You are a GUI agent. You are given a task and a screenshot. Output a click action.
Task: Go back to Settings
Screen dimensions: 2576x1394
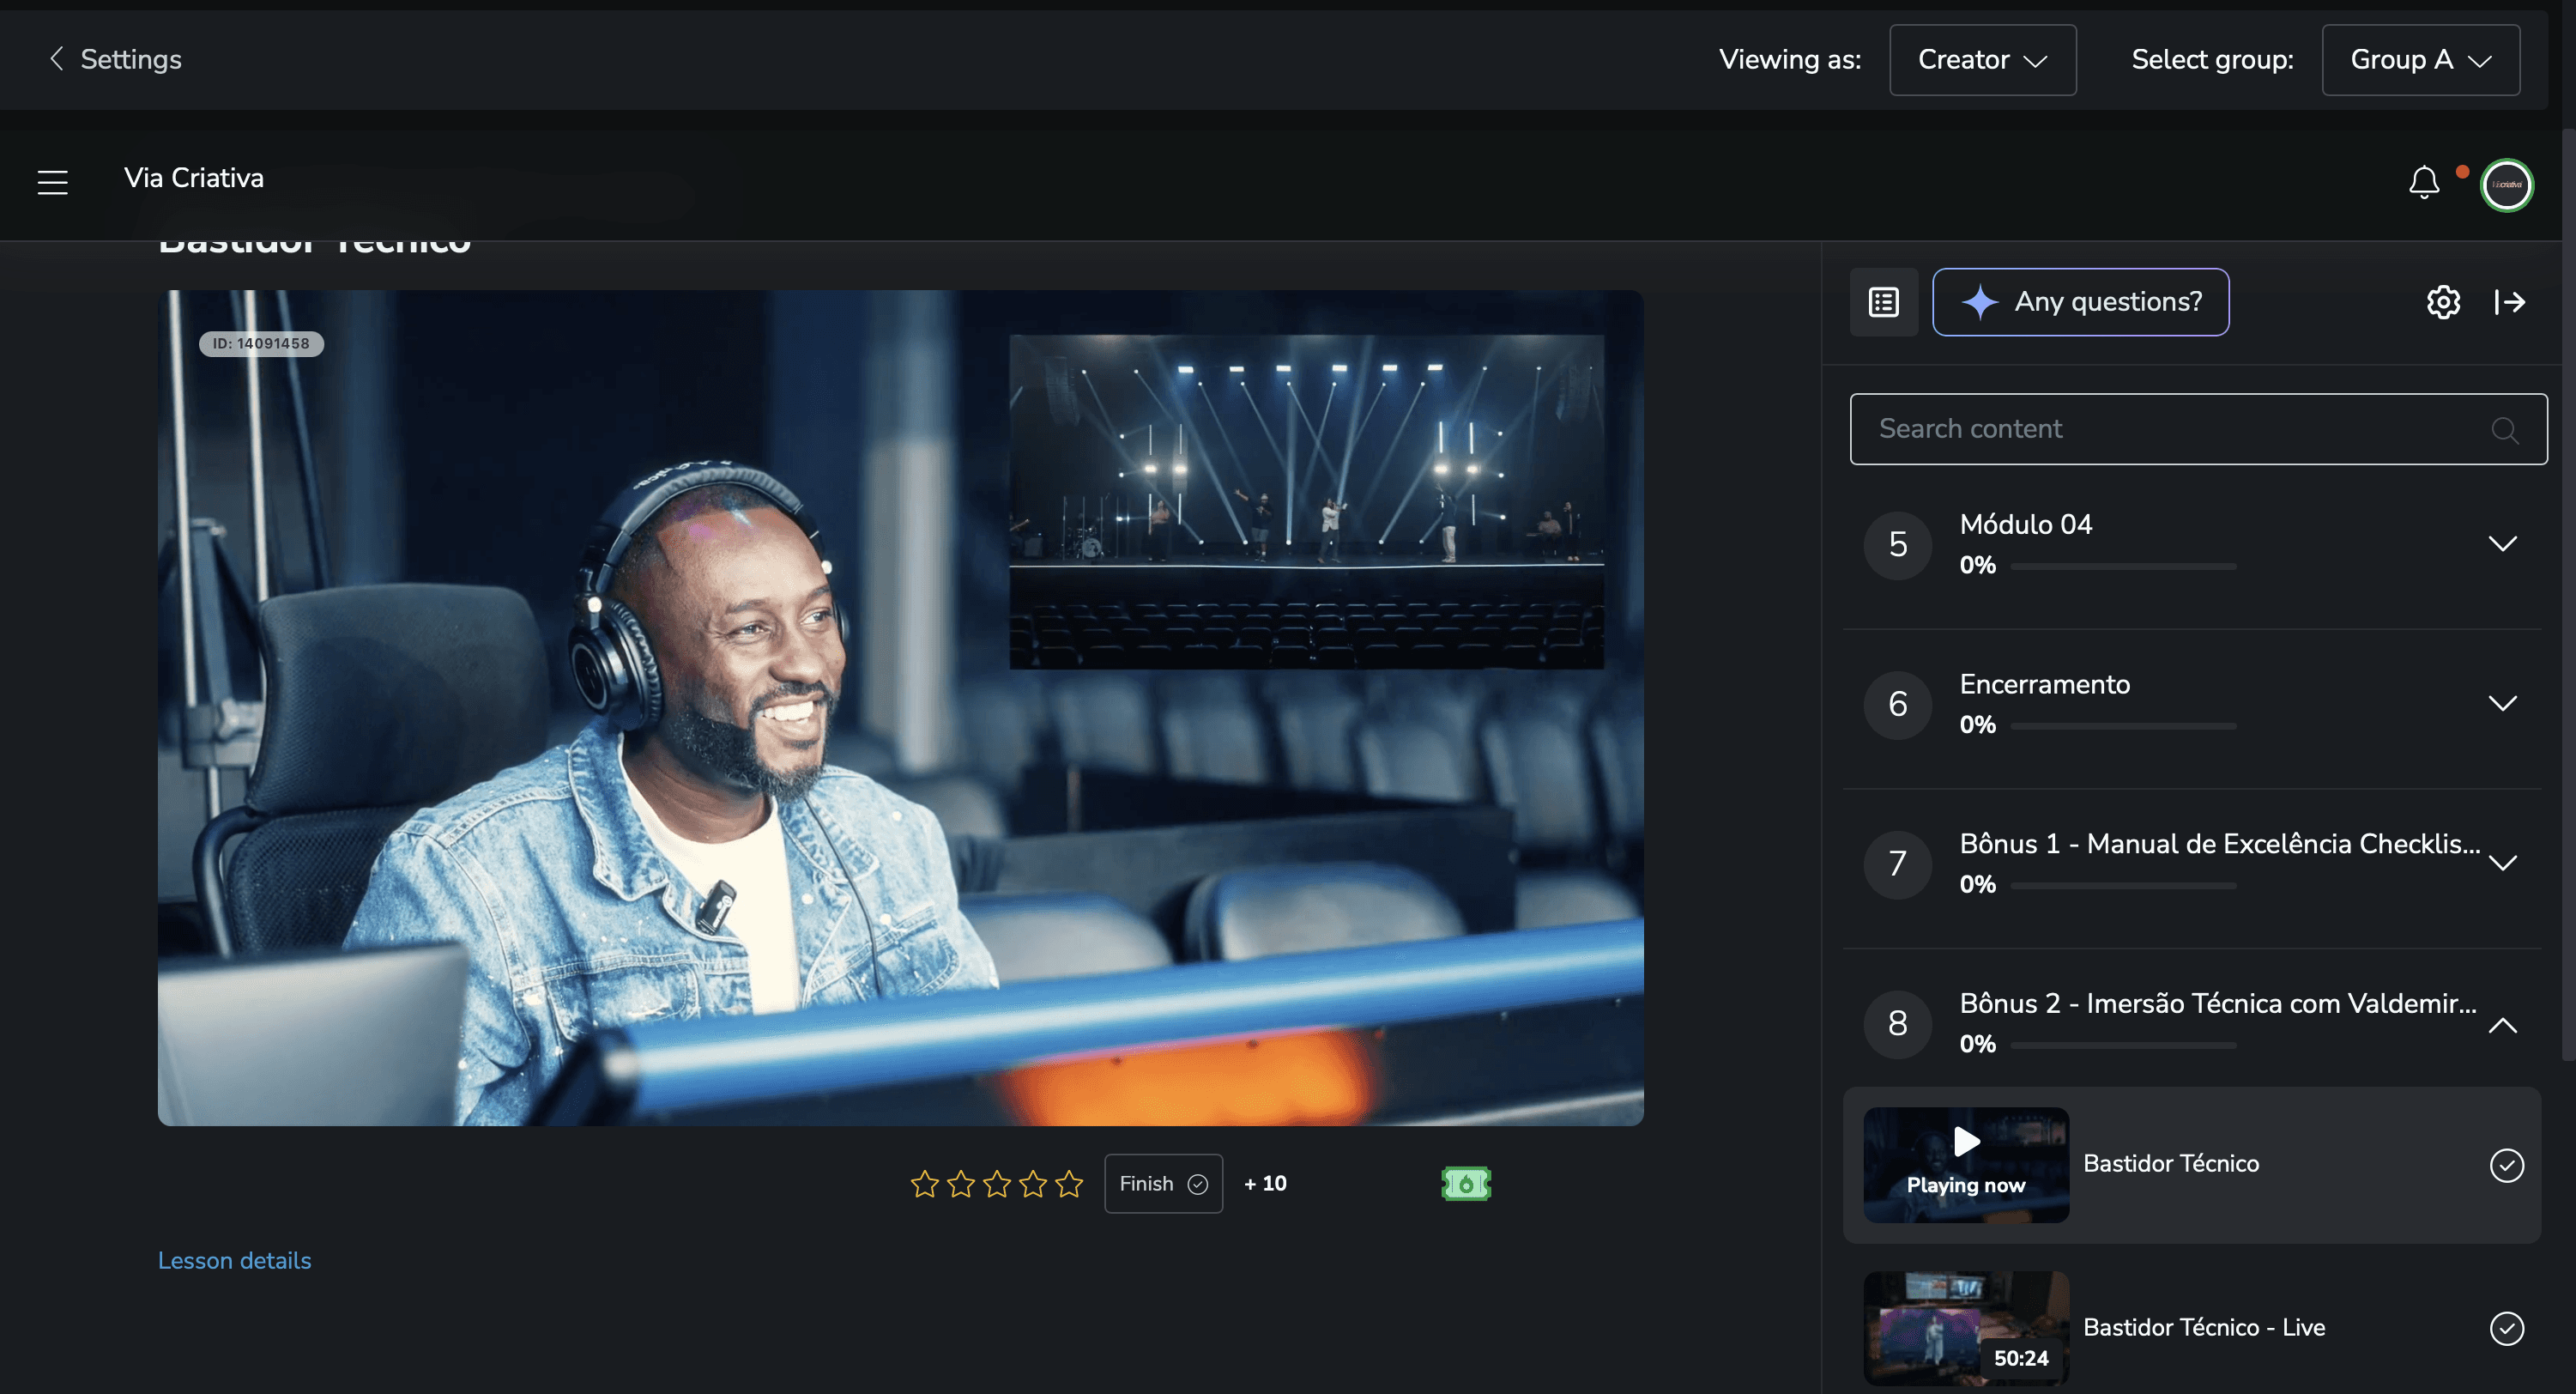pyautogui.click(x=115, y=60)
